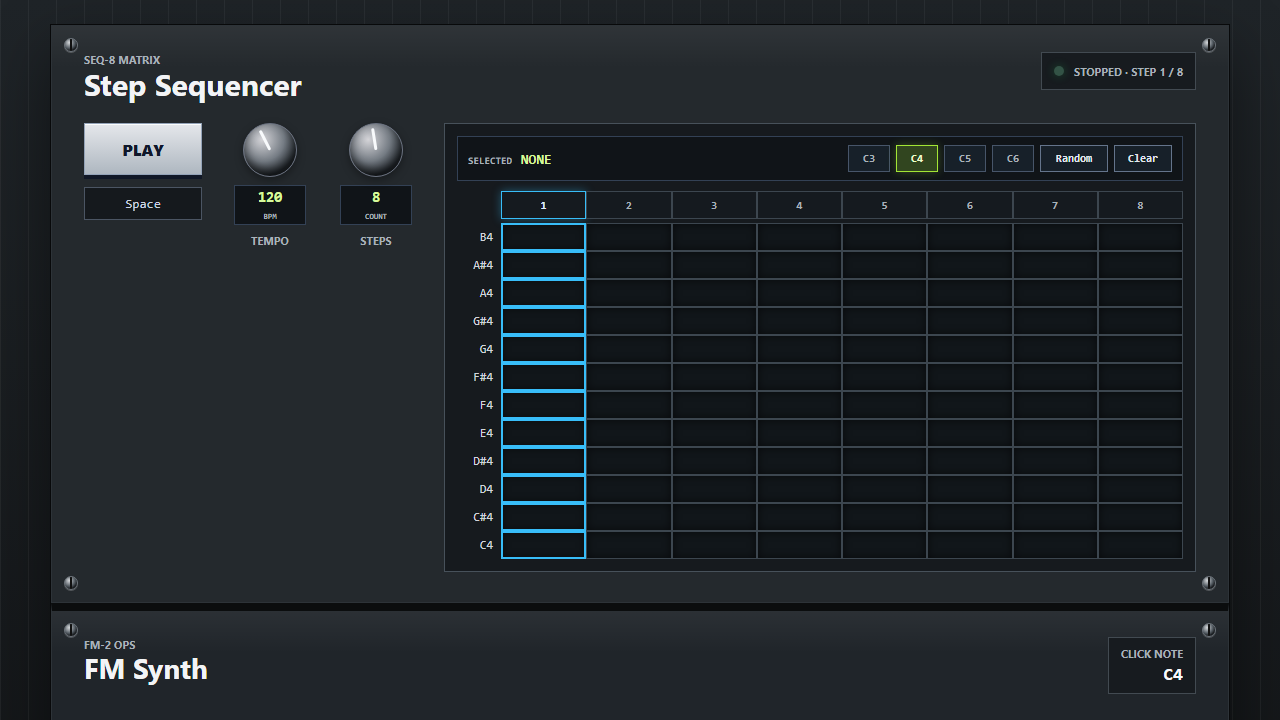Toggle the E4 cell in step 8

pos(1140,433)
